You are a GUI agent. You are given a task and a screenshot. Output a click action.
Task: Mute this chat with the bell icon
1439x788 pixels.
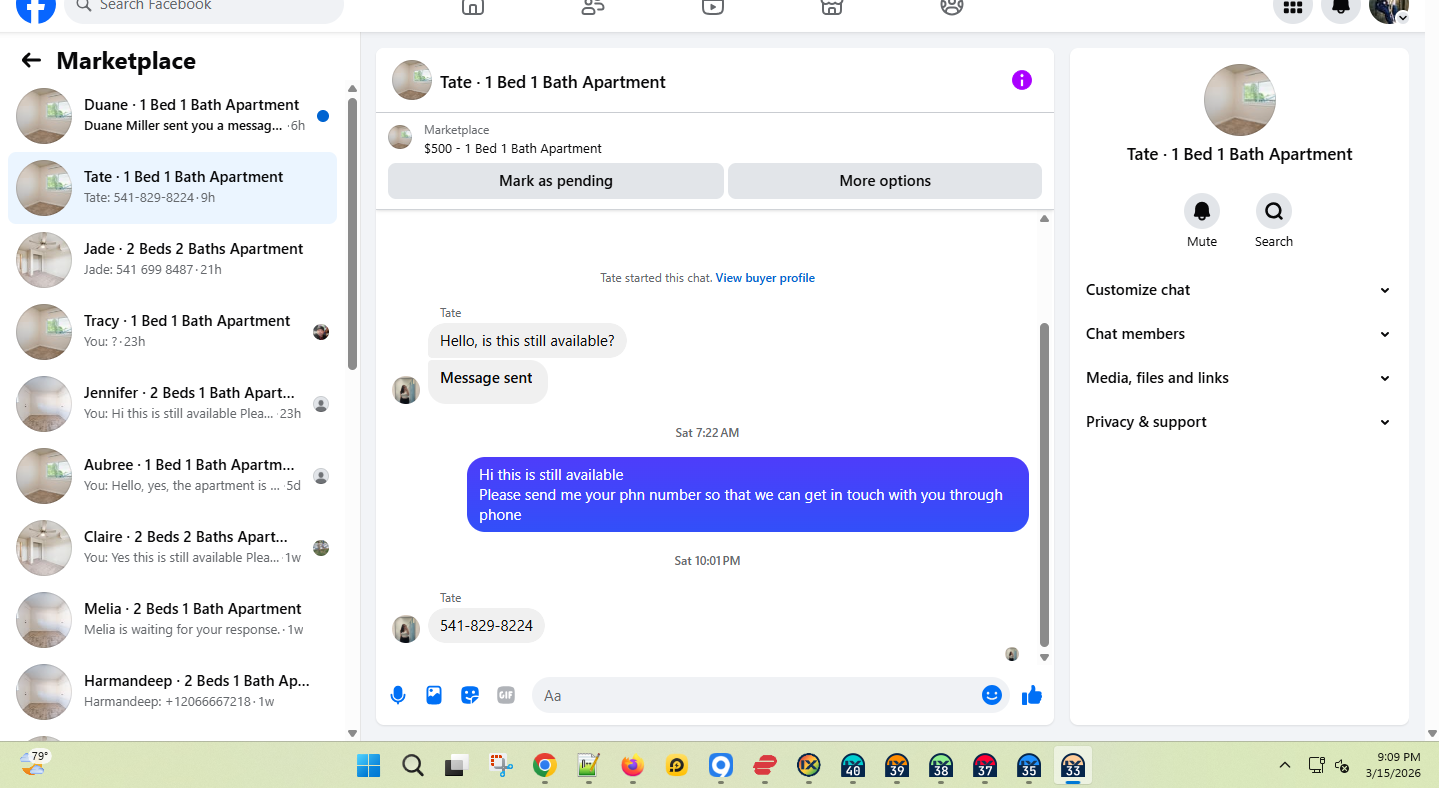tap(1202, 211)
